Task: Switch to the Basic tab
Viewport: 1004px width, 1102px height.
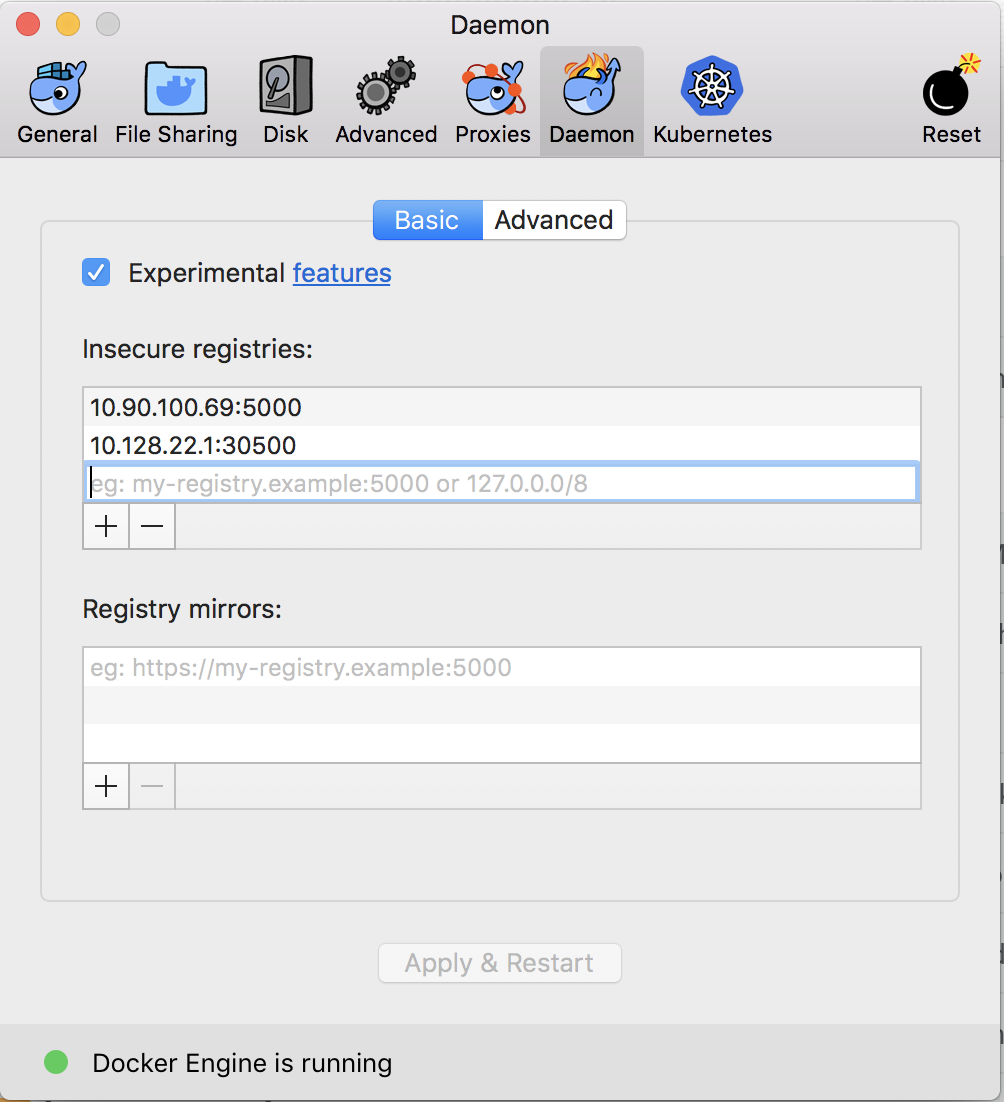Action: [x=428, y=220]
